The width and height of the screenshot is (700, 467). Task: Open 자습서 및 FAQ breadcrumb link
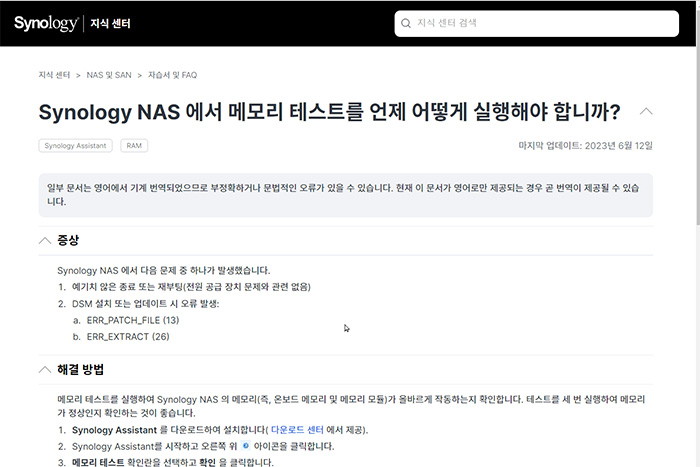(x=172, y=75)
